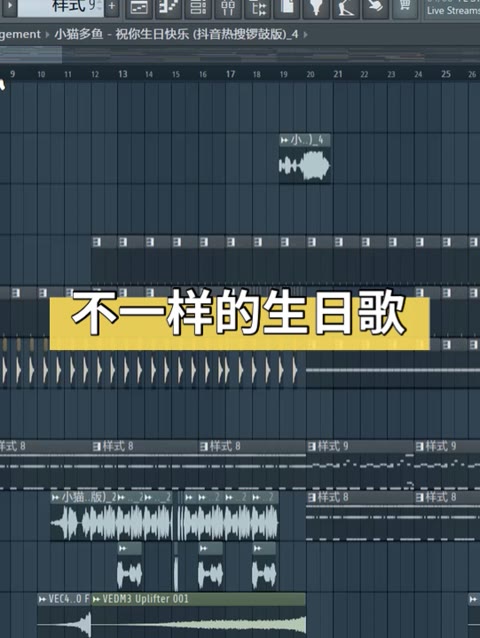Select the 小..)_4 audio clip at bar 19
The width and height of the screenshot is (480, 638).
coord(305,158)
